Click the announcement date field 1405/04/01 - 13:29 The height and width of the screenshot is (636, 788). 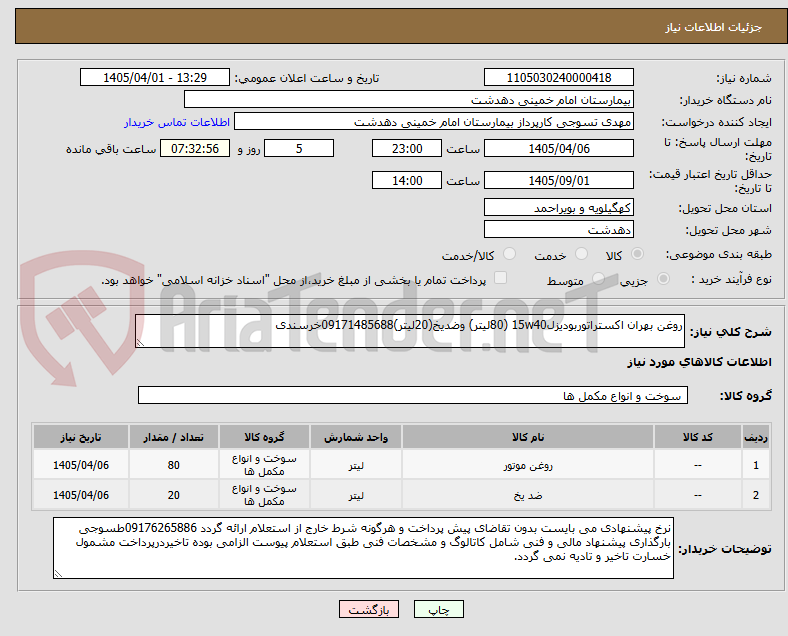click(x=155, y=77)
